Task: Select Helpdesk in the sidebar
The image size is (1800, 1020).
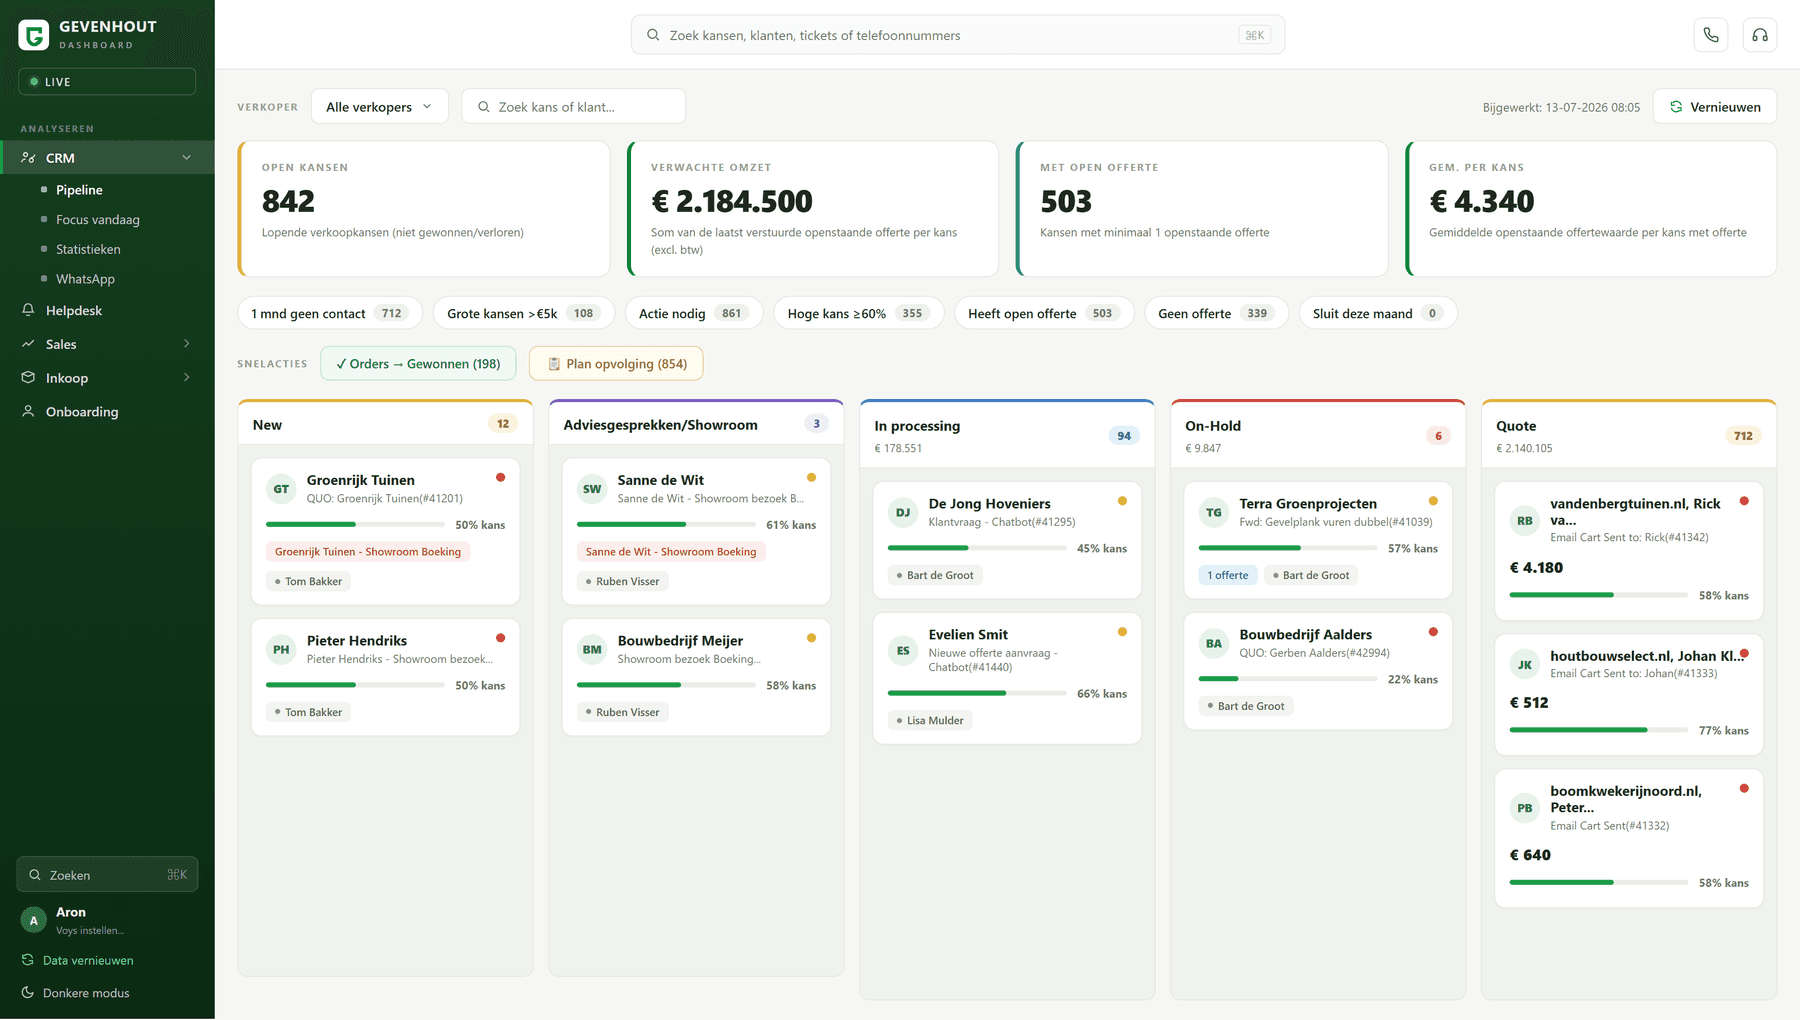Action: [74, 310]
